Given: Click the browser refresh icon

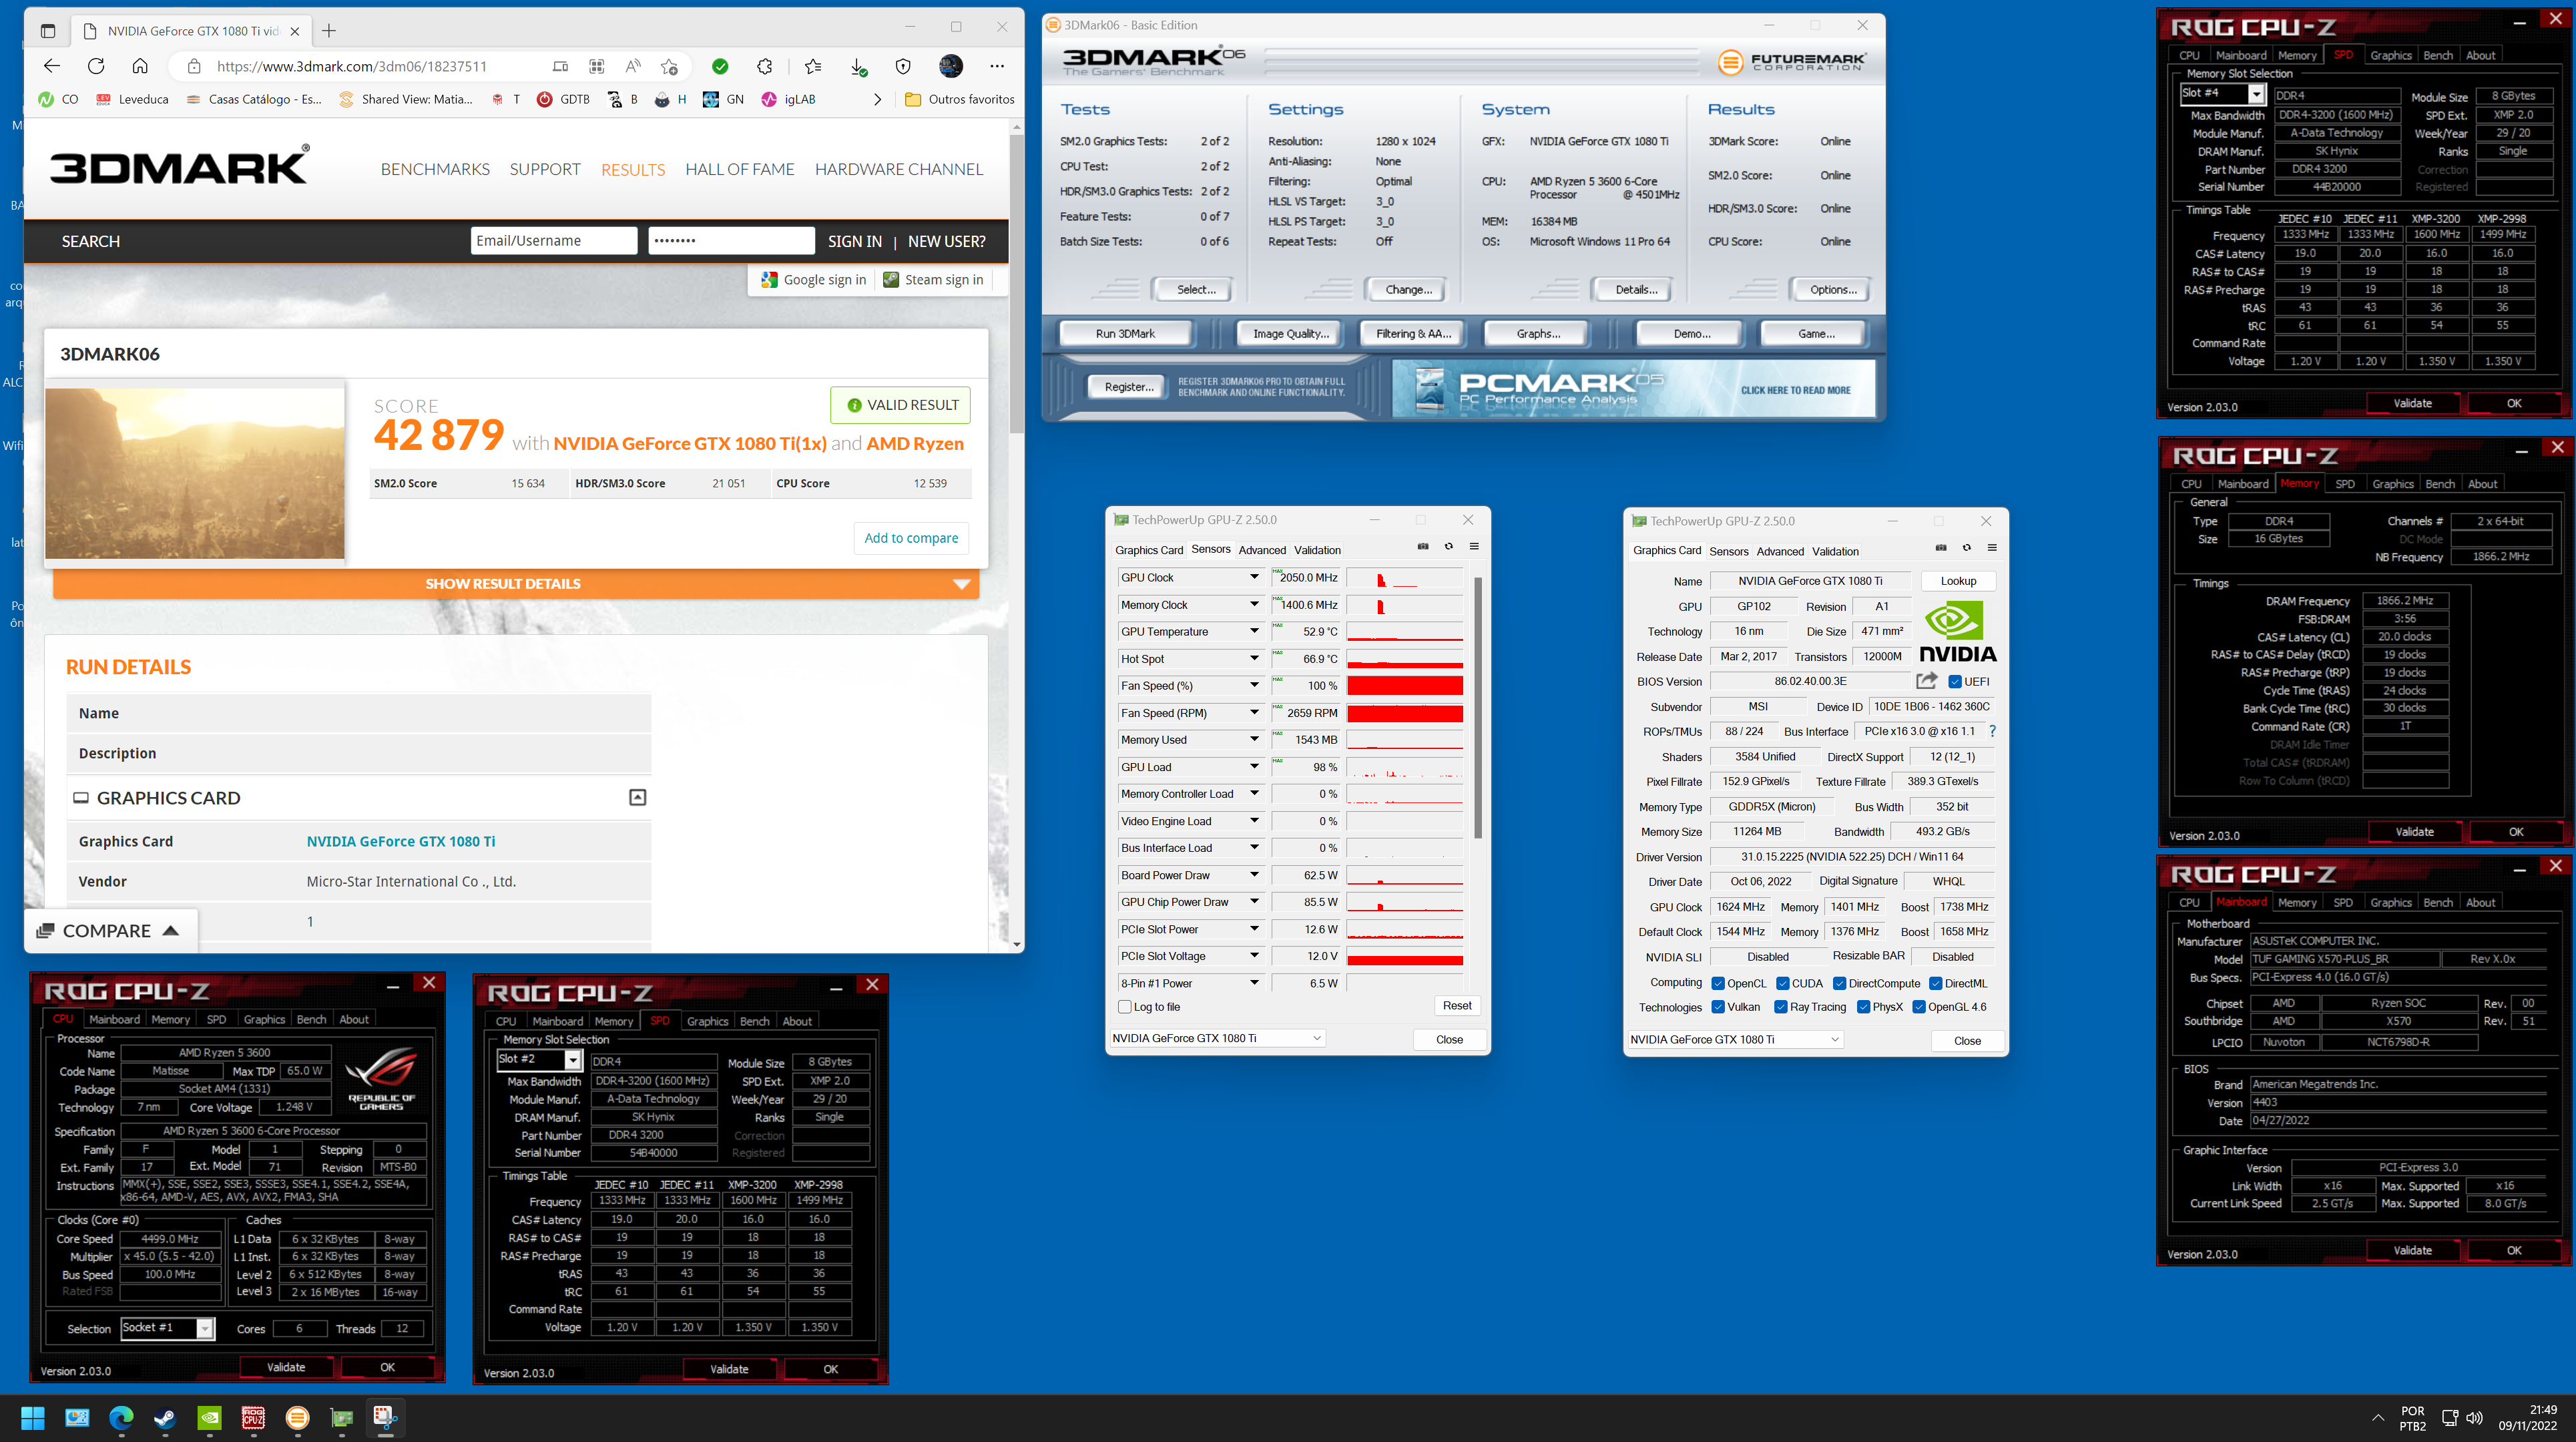Looking at the screenshot, I should click(x=96, y=66).
